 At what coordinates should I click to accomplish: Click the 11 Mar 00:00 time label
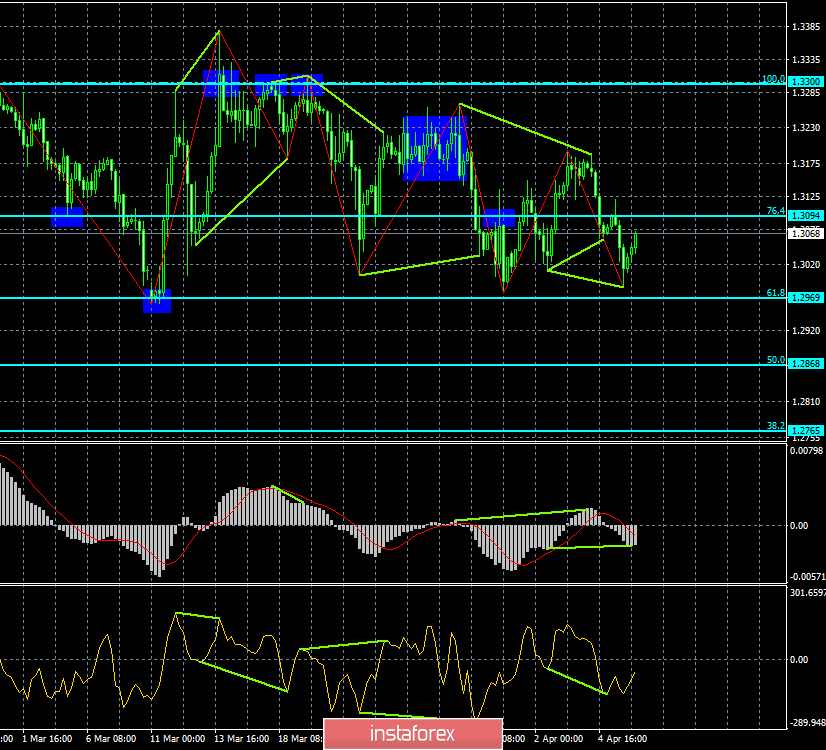(x=178, y=738)
